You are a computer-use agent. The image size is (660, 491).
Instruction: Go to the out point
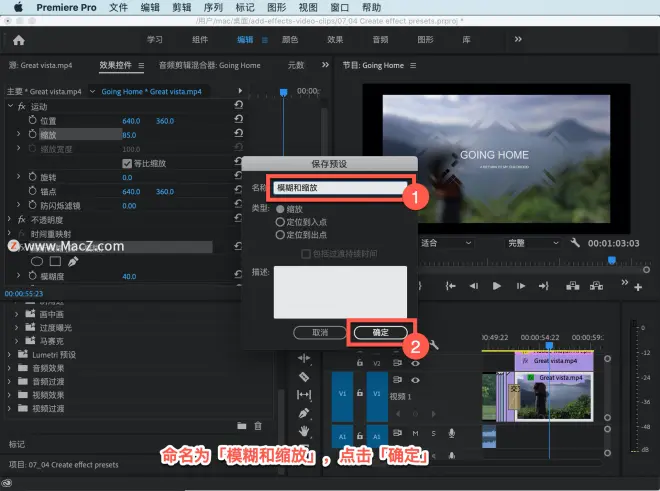[544, 286]
